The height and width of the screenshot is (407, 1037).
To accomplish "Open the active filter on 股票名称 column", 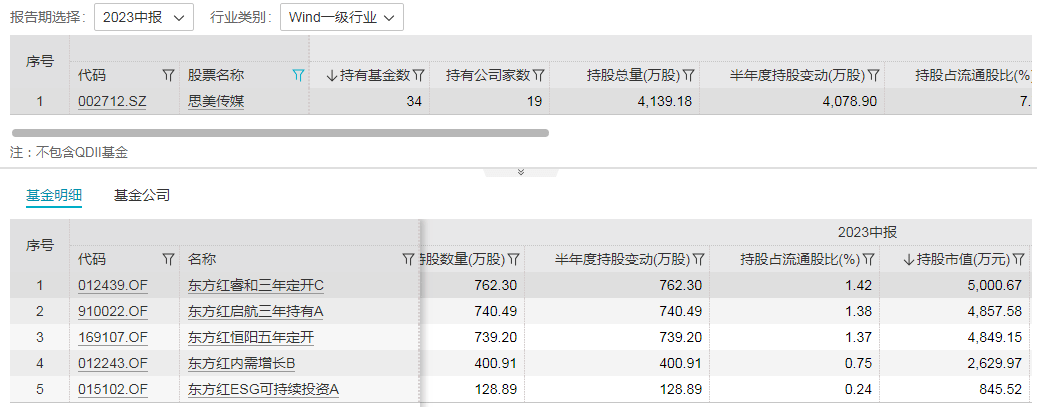I will pos(298,75).
